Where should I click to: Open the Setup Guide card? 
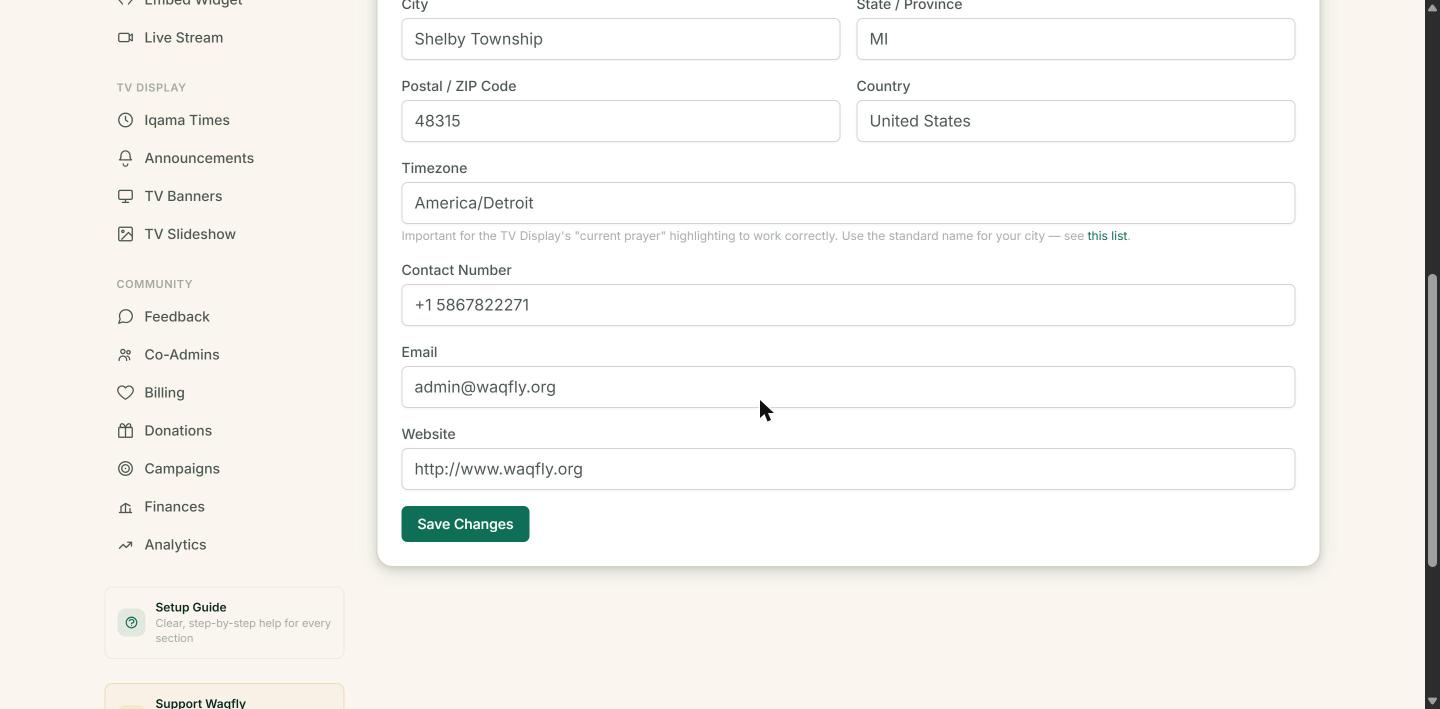pos(224,623)
